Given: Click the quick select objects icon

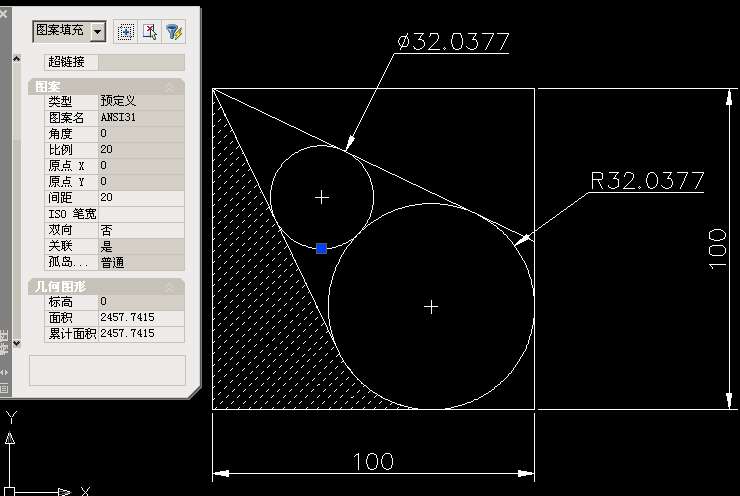Looking at the screenshot, I should [125, 32].
